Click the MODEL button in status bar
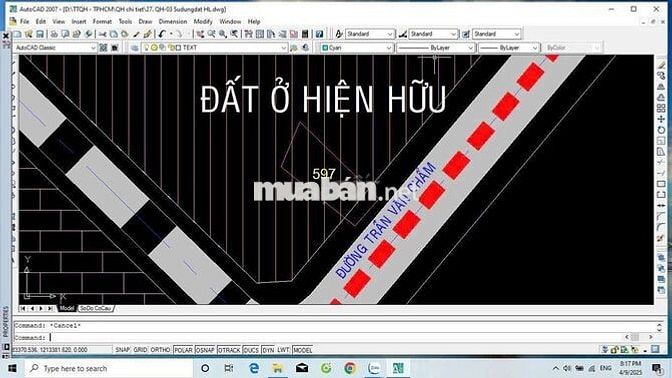 coord(303,350)
